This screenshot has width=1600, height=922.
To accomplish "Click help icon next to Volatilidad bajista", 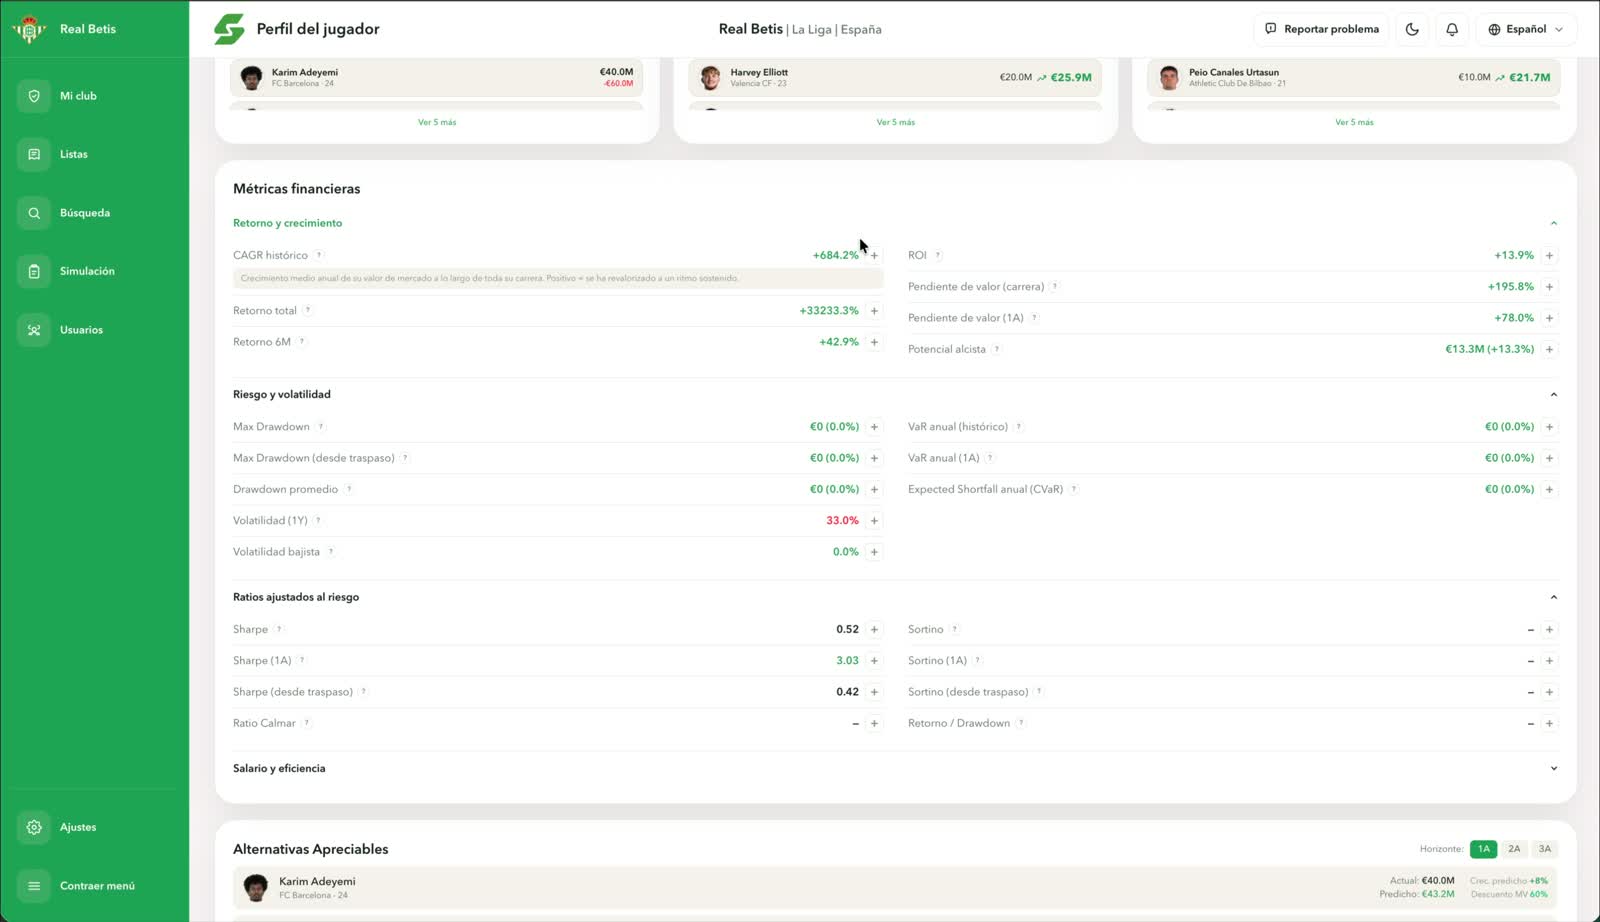I will click(x=331, y=552).
